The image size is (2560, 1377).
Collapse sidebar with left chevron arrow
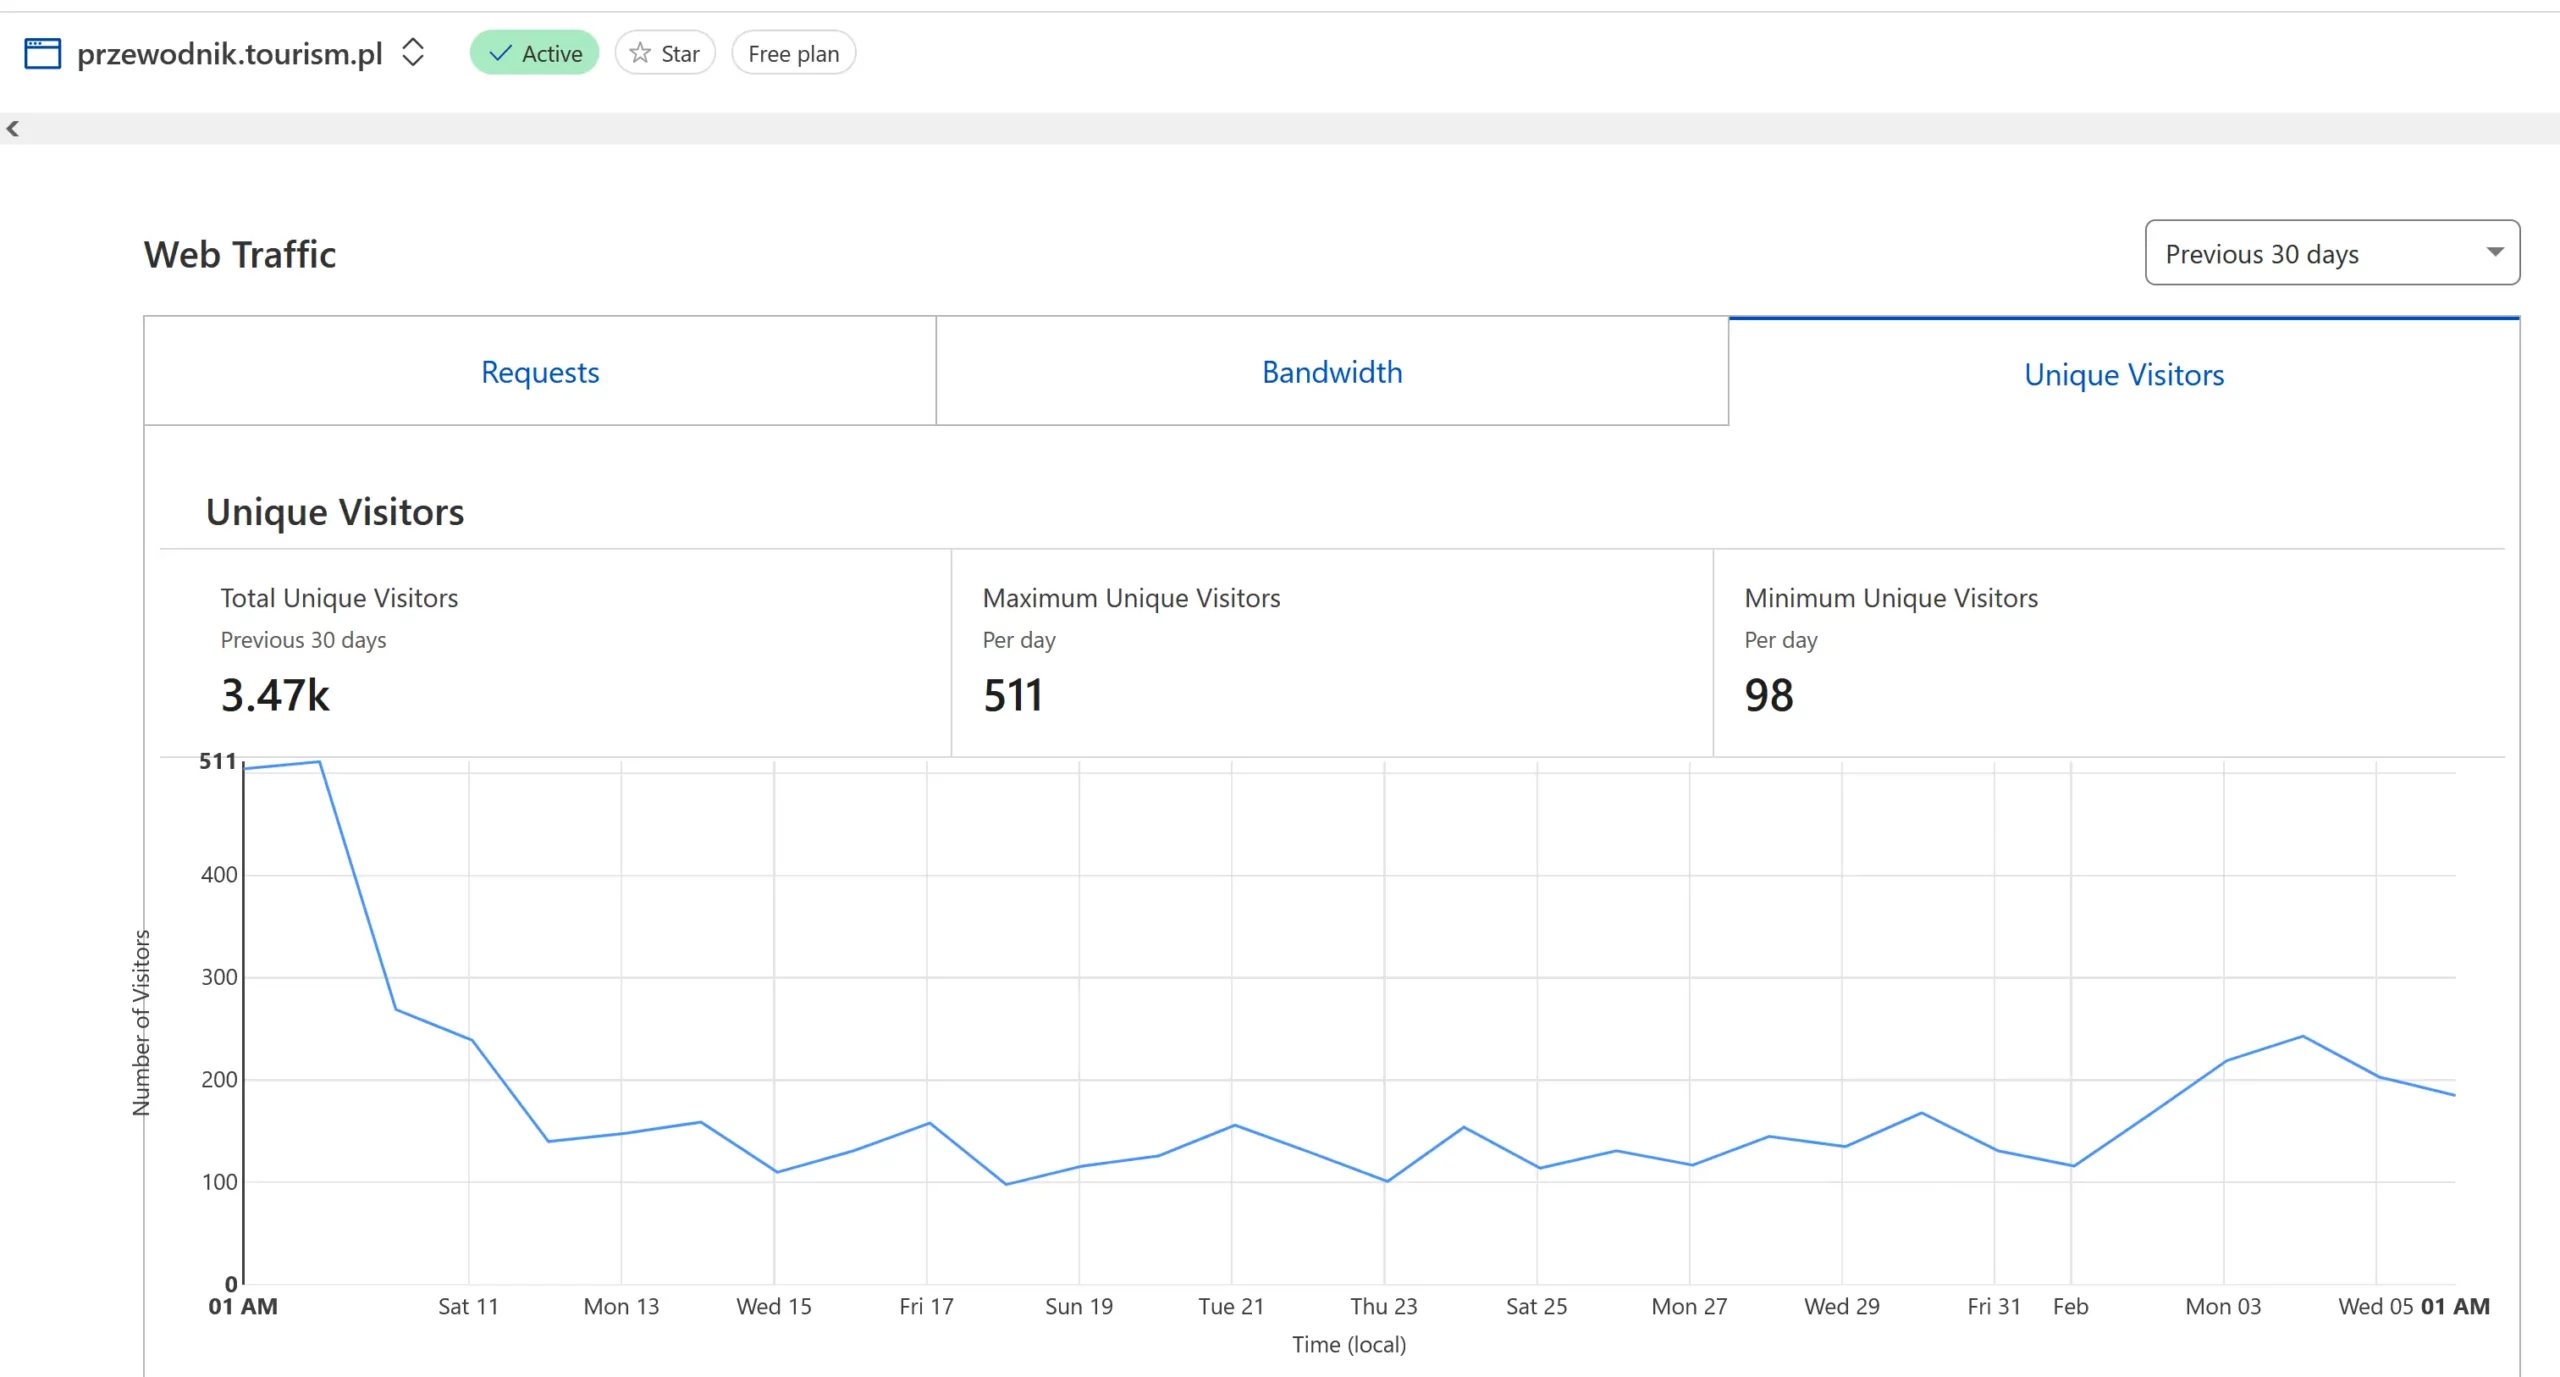(13, 128)
